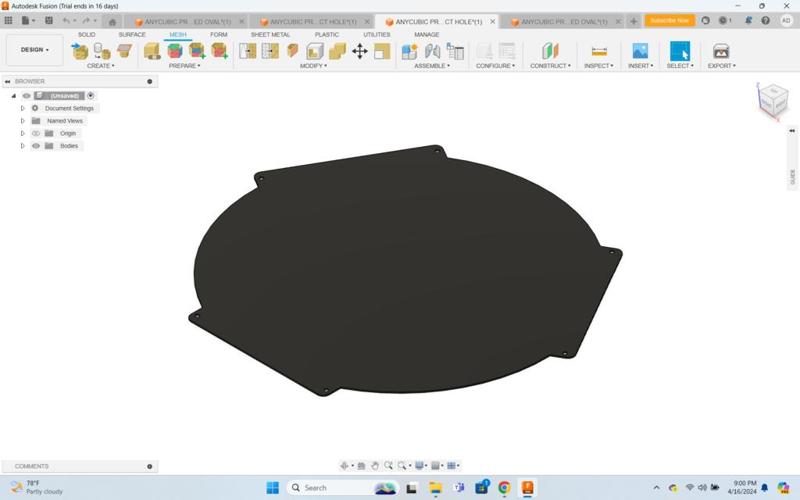The width and height of the screenshot is (800, 500).
Task: Select the Generate Face Groups tool
Action: click(174, 51)
